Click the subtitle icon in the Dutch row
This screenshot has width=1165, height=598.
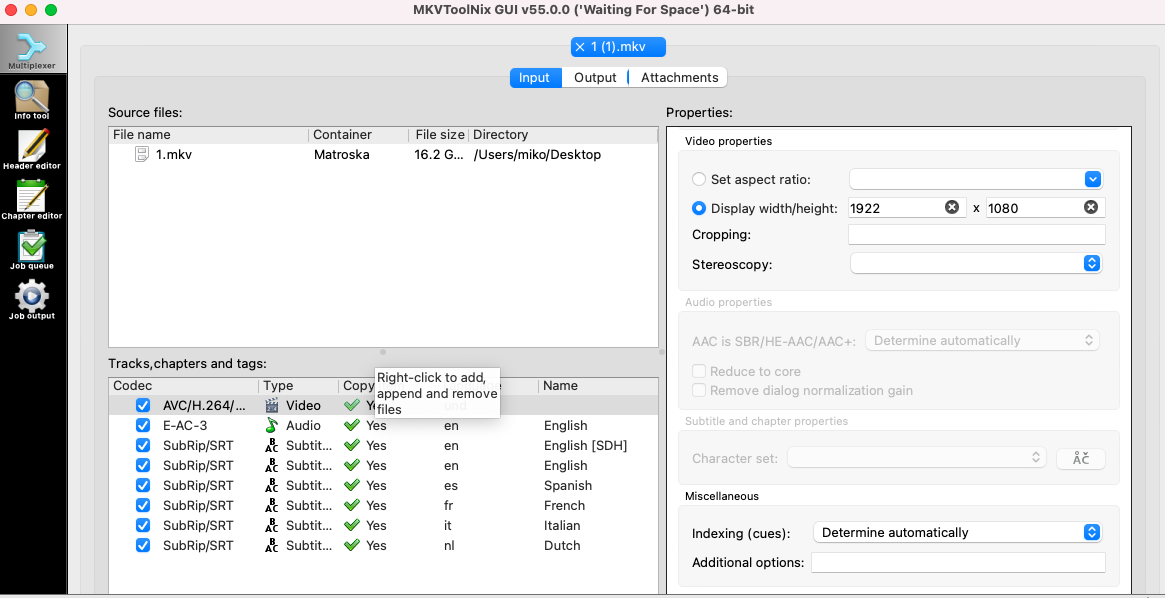[x=272, y=546]
